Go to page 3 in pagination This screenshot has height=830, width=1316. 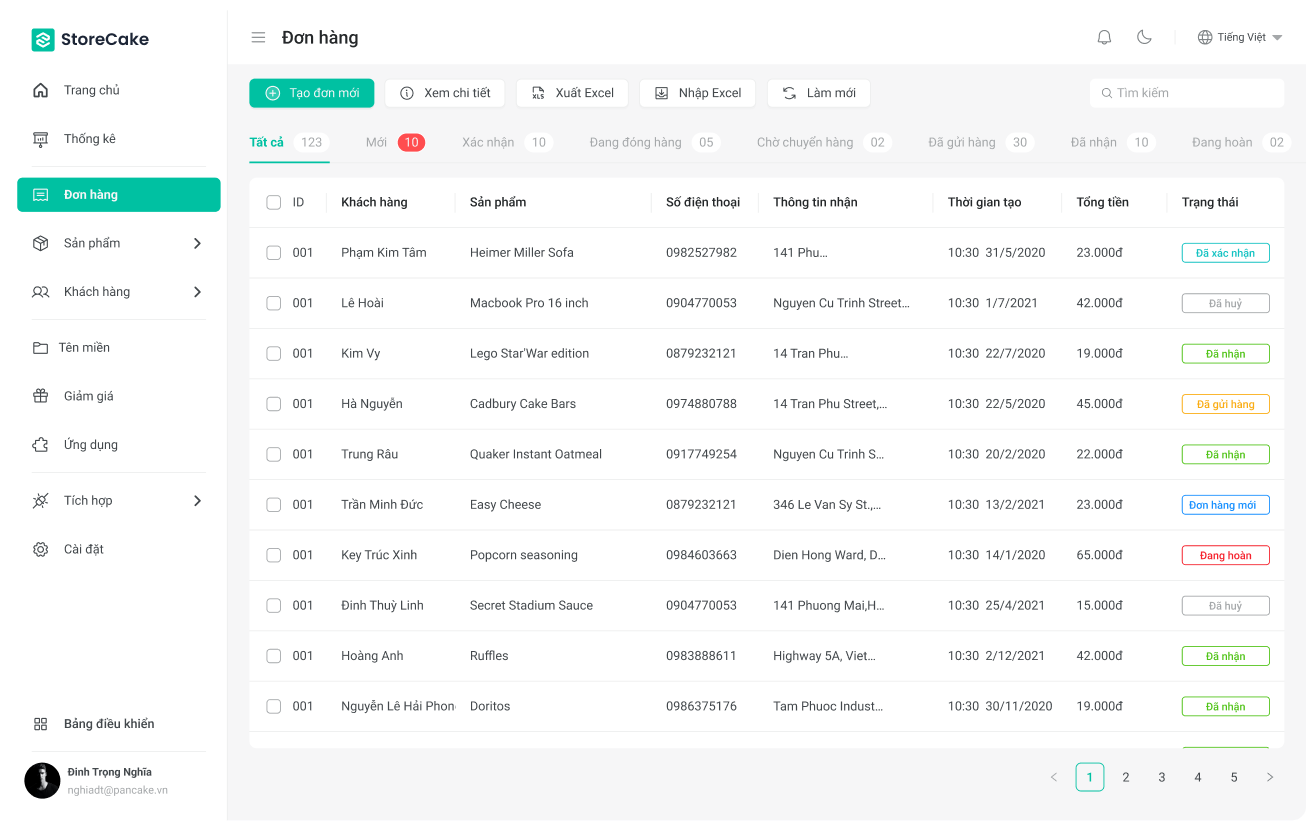pos(1162,777)
